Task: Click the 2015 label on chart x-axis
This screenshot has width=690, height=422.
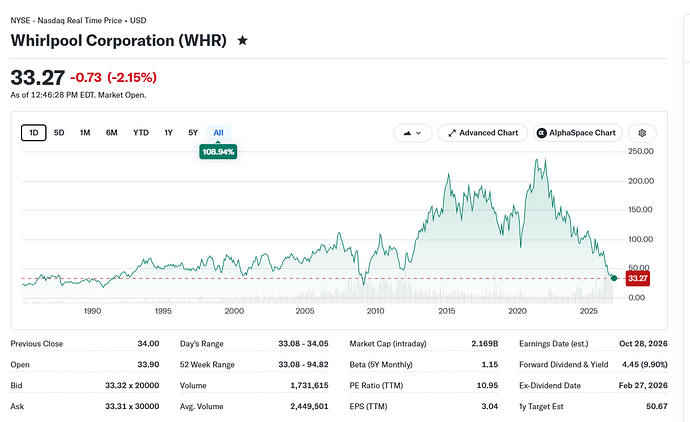Action: 447,311
